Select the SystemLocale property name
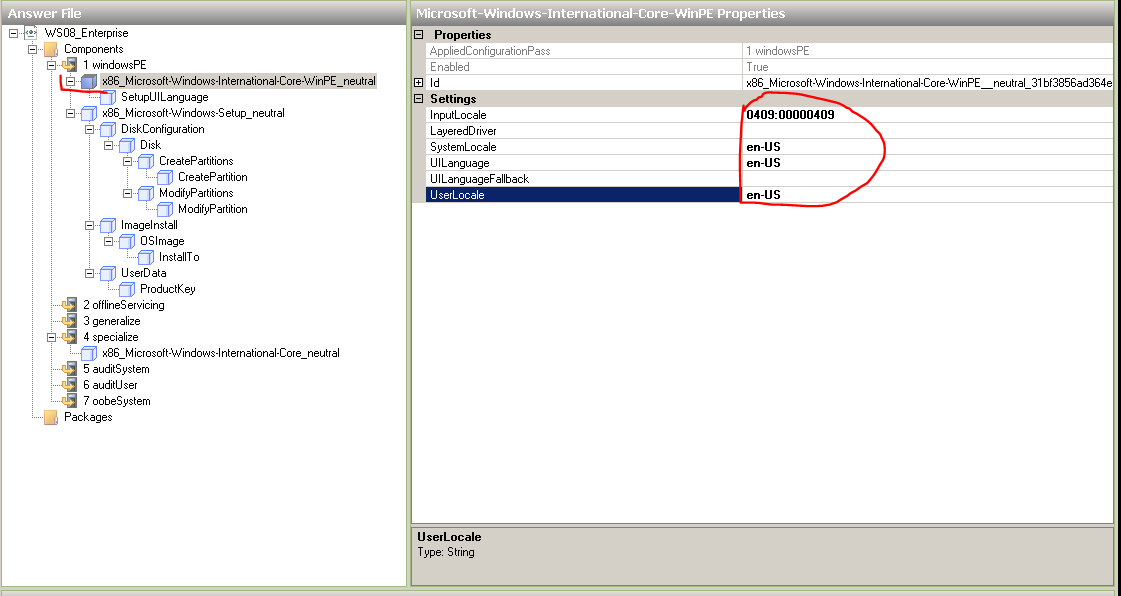This screenshot has height=596, width=1121. (463, 147)
